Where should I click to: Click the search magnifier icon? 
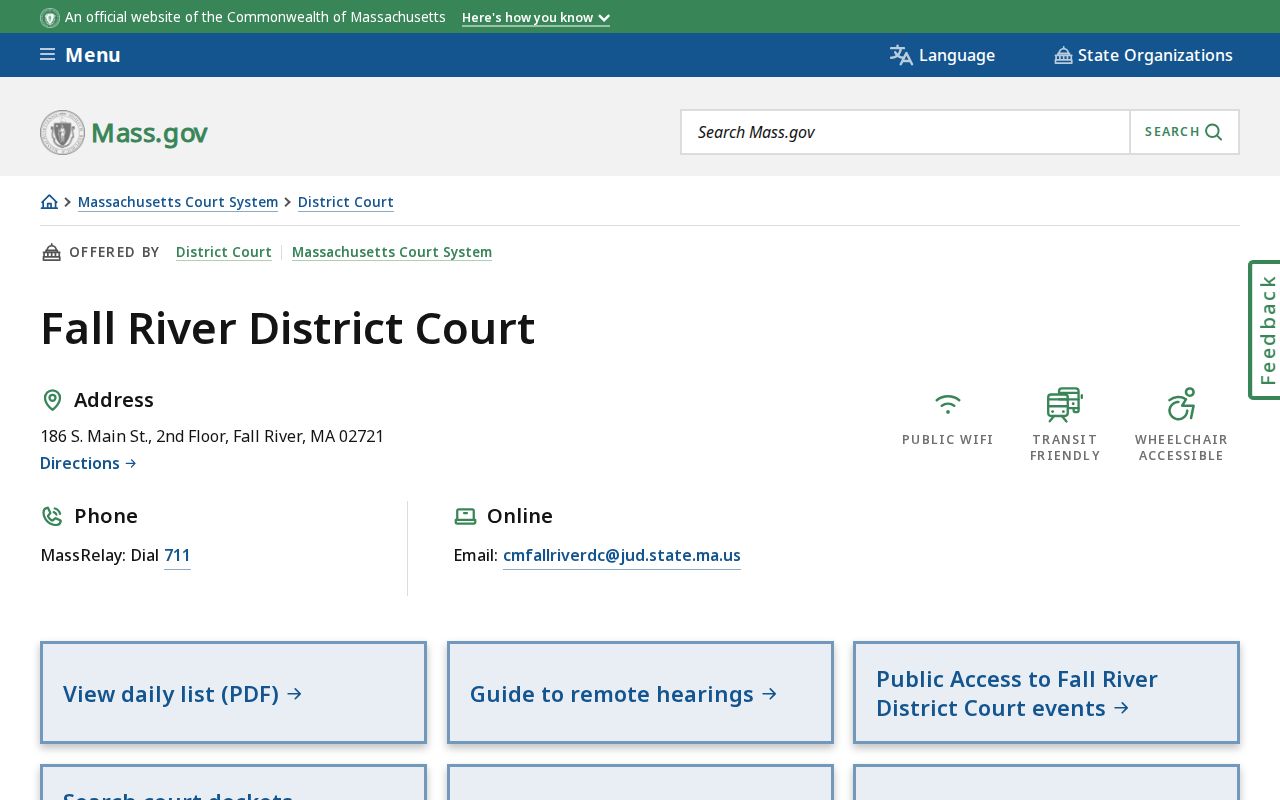(1214, 132)
